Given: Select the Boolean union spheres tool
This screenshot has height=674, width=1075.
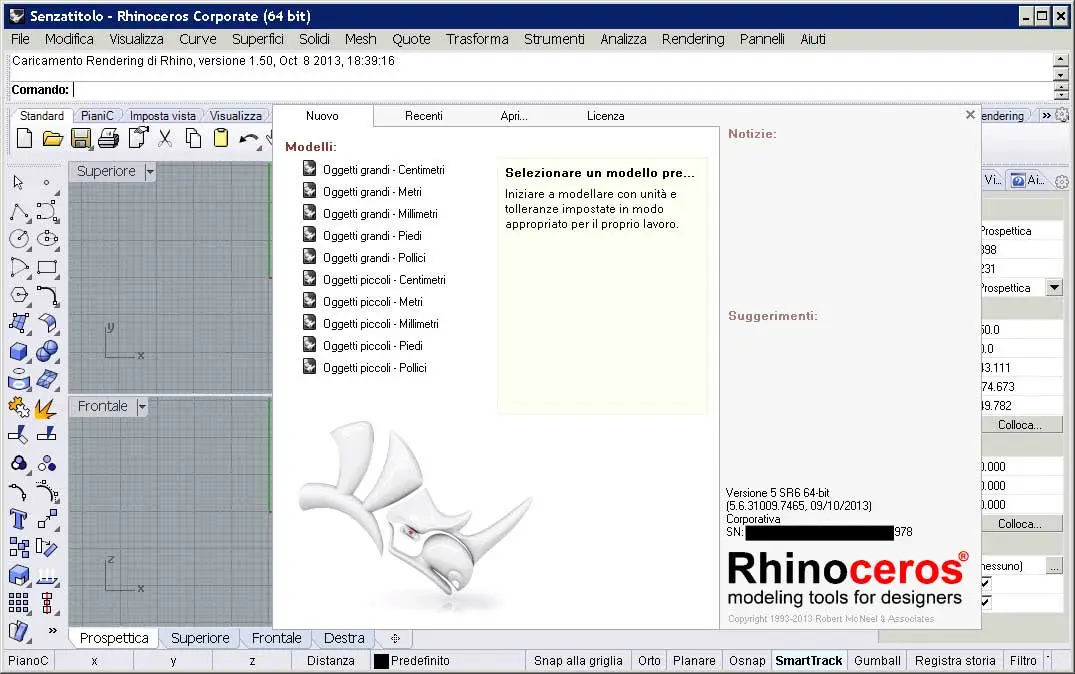Looking at the screenshot, I should pyautogui.click(x=47, y=351).
